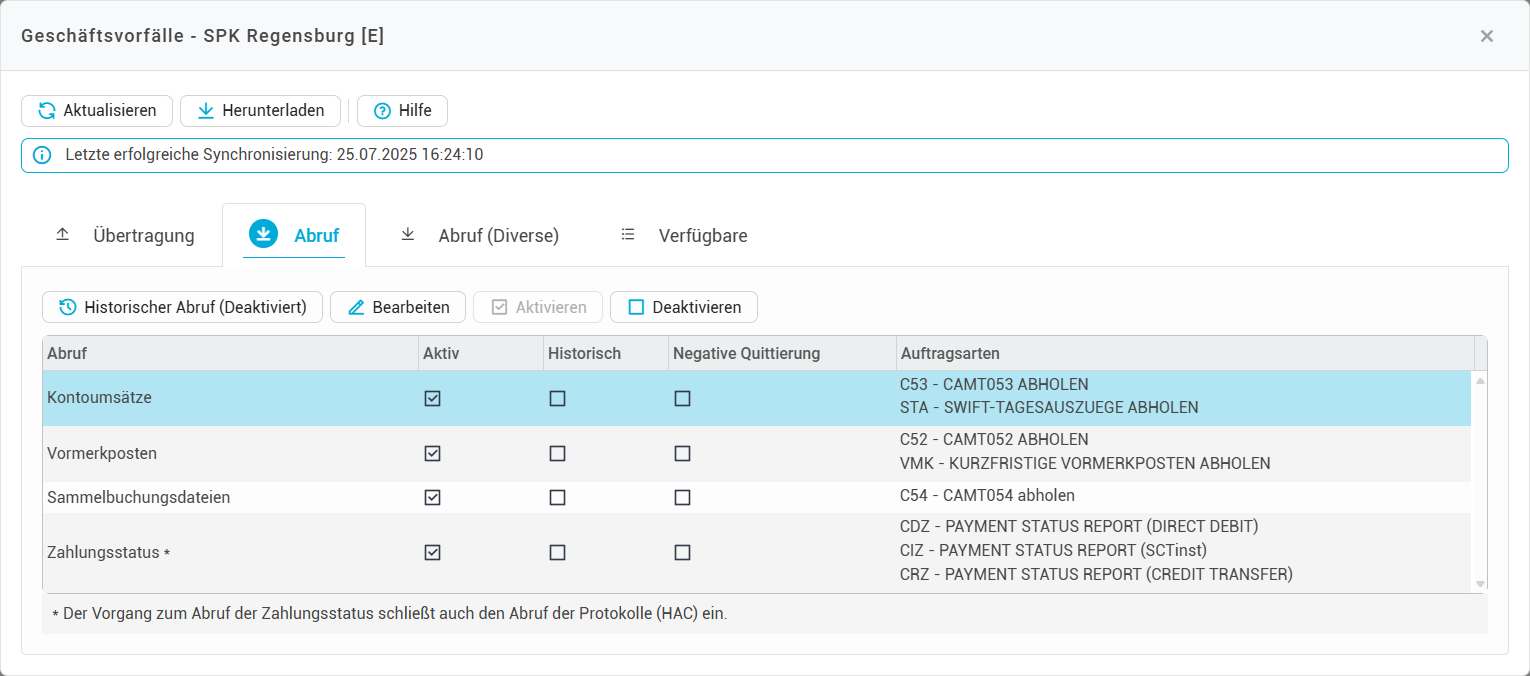Click the Bearbeiten pencil icon
The image size is (1530, 676).
coord(356,307)
